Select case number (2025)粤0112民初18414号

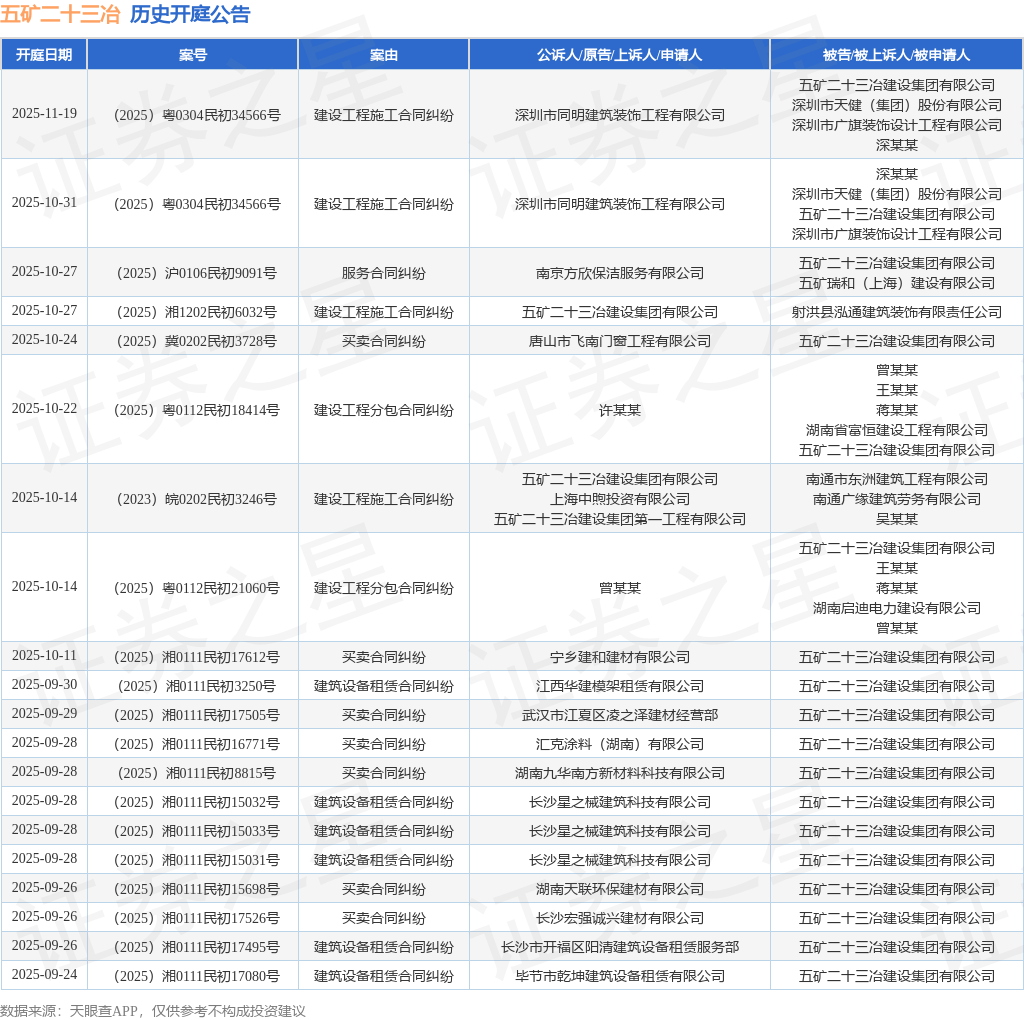(x=197, y=410)
